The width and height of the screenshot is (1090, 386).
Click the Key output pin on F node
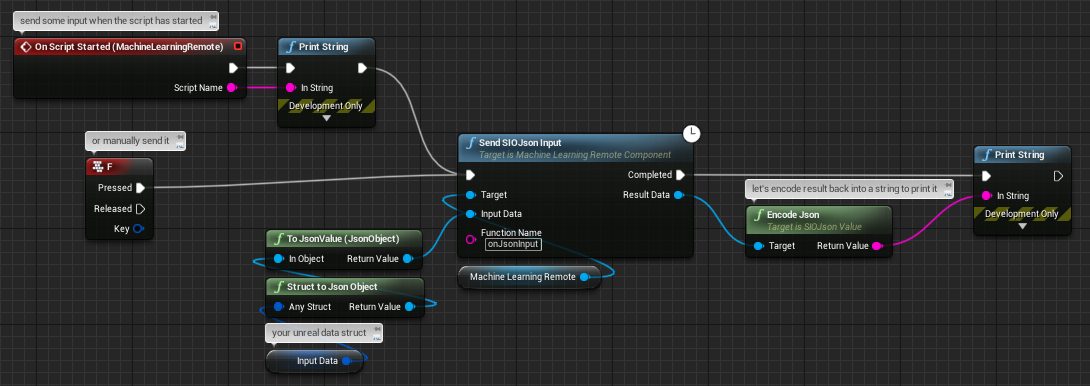click(x=138, y=229)
